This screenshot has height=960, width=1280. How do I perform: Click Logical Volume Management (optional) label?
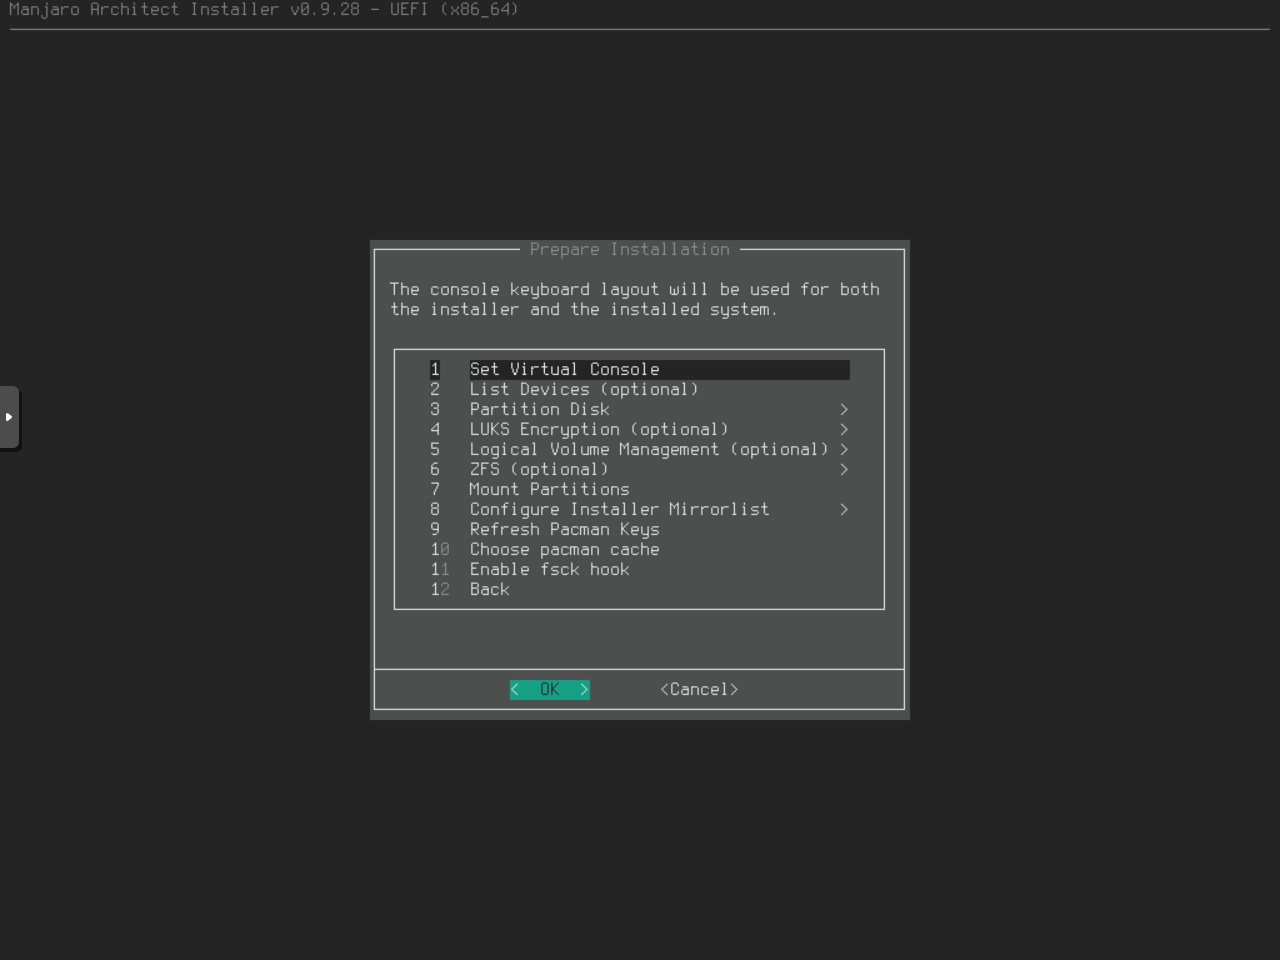click(649, 450)
